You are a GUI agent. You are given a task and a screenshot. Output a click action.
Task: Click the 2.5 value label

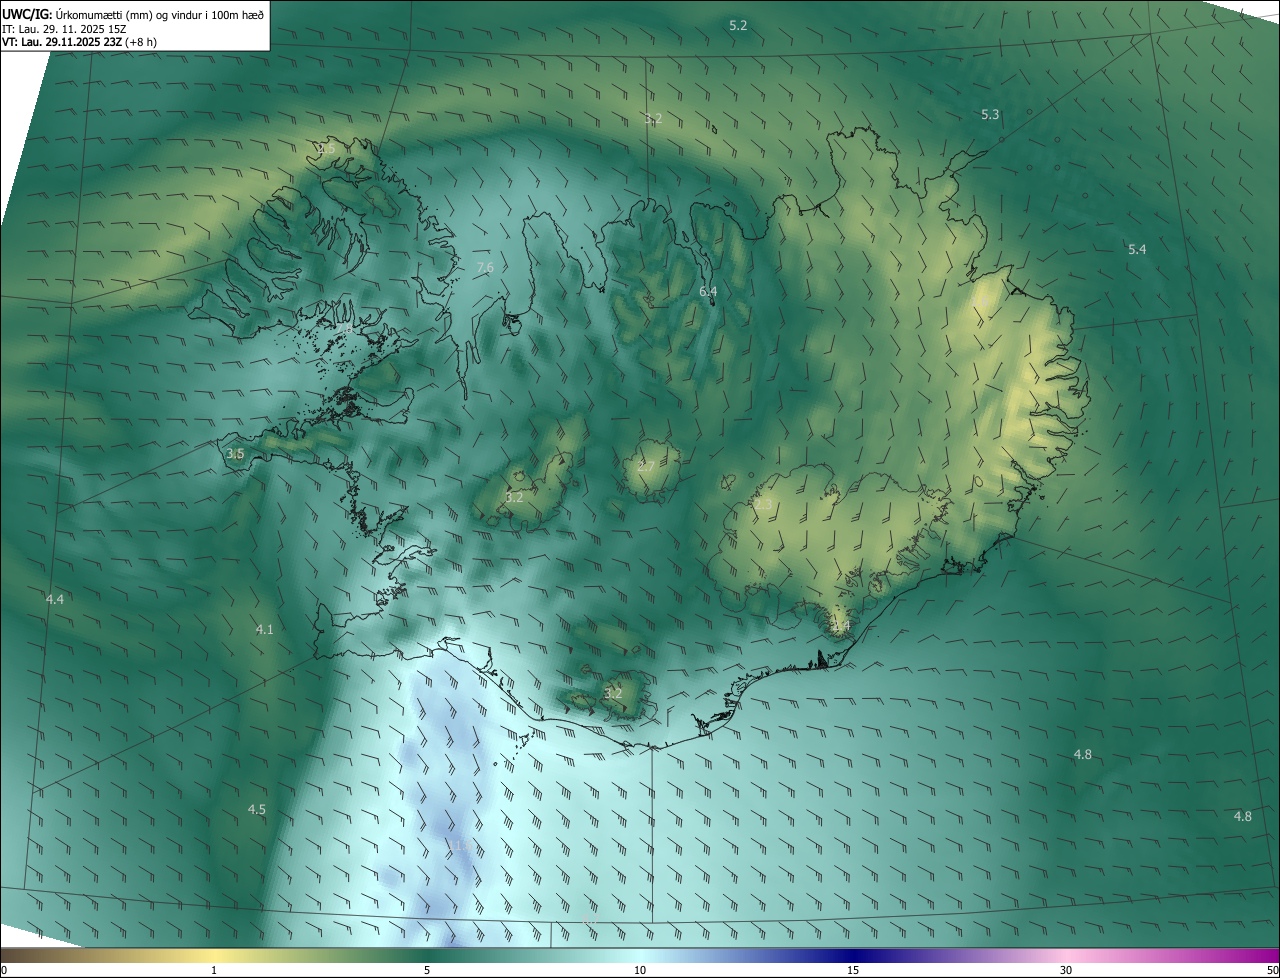pyautogui.click(x=326, y=148)
